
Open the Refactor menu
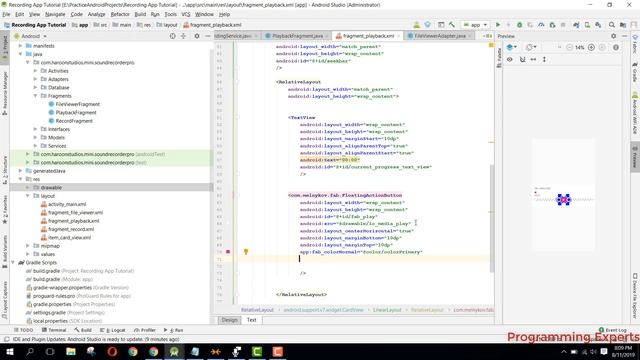(x=120, y=14)
